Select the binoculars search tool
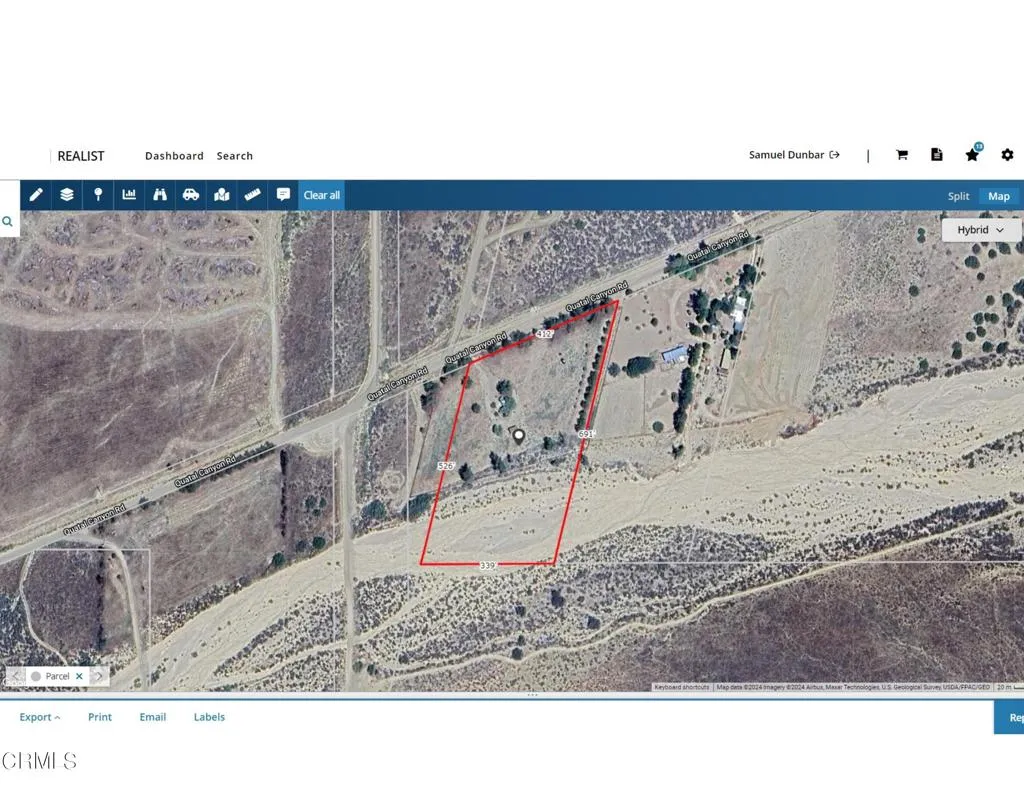 pyautogui.click(x=160, y=195)
